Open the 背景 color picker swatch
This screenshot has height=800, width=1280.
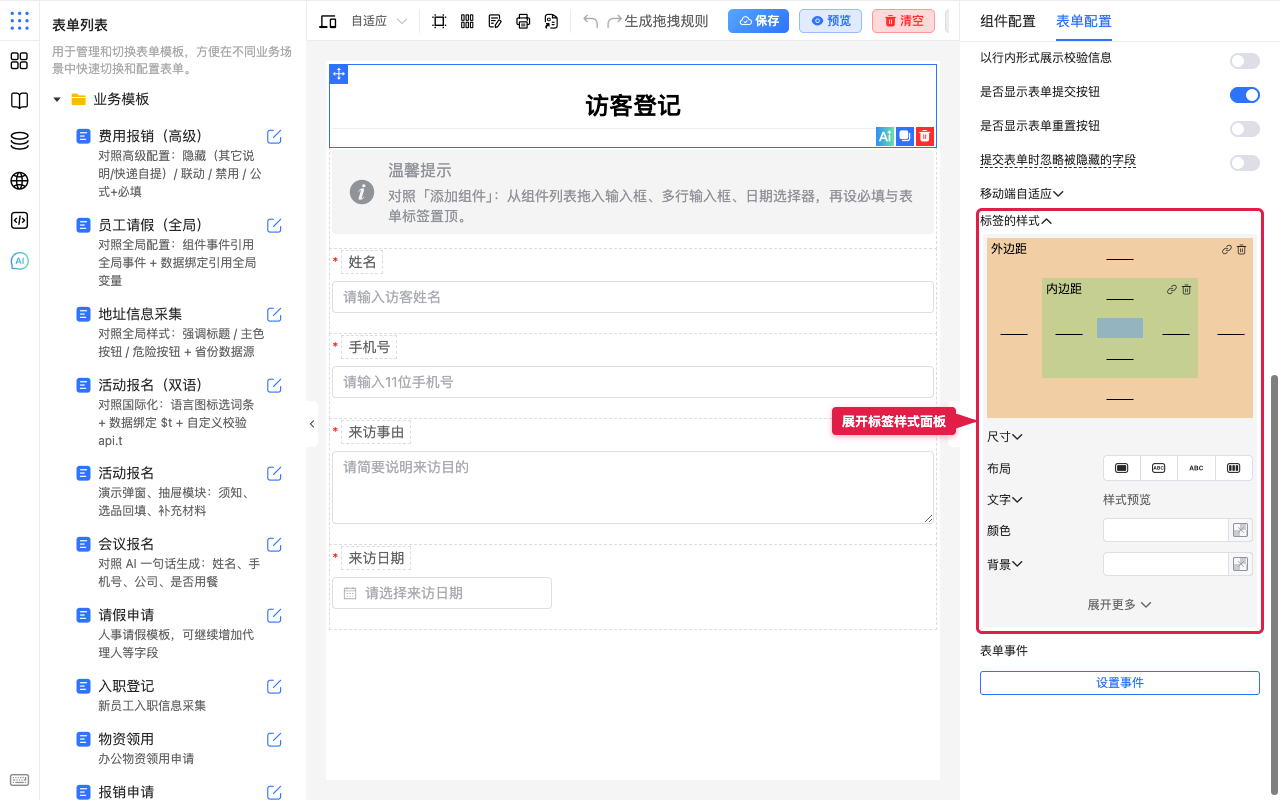(1240, 564)
